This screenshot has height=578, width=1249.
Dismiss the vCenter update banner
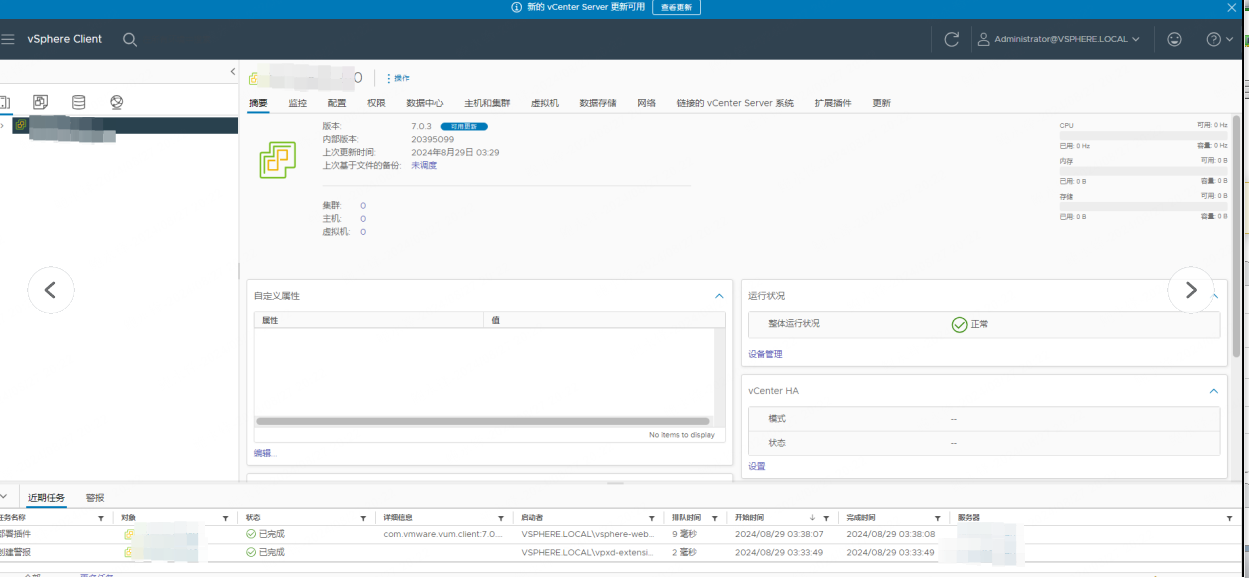click(1232, 7)
